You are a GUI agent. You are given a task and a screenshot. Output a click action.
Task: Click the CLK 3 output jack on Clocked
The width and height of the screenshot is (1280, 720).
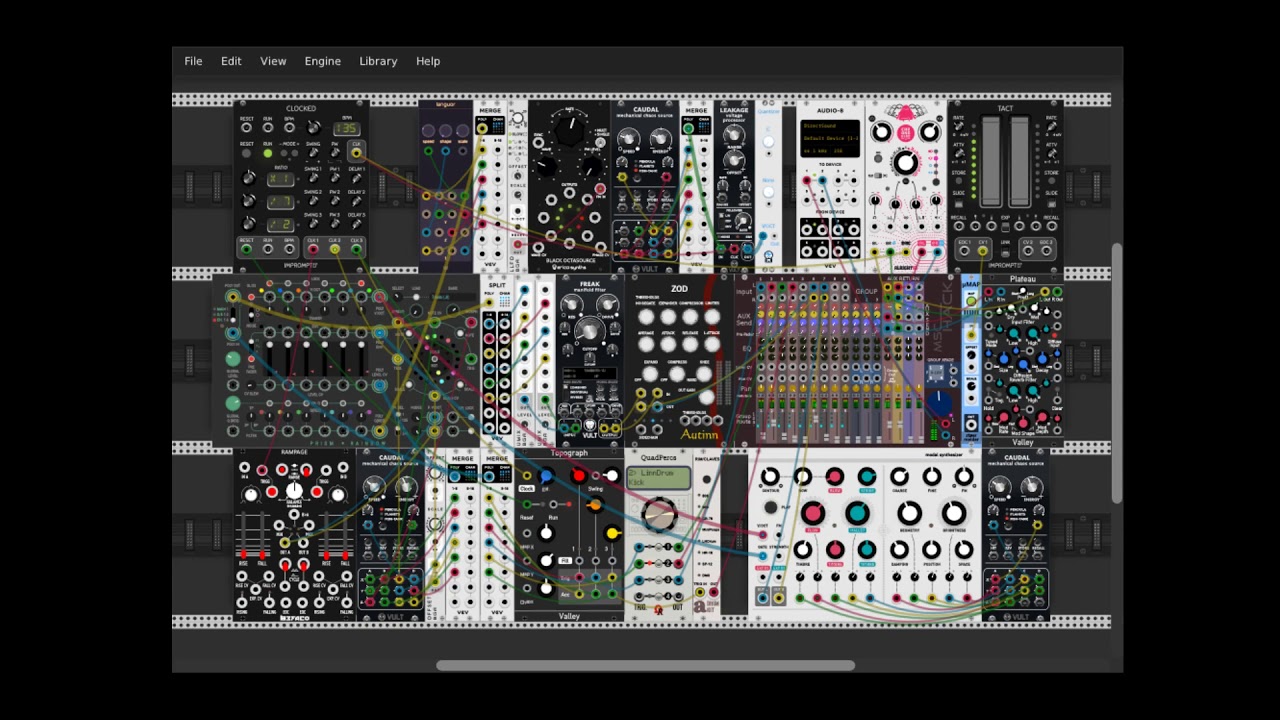[x=356, y=250]
